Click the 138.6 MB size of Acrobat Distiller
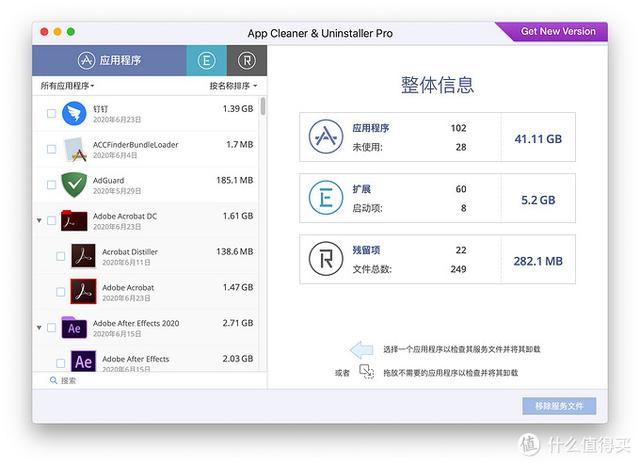The height and width of the screenshot is (466, 640). pos(235,251)
